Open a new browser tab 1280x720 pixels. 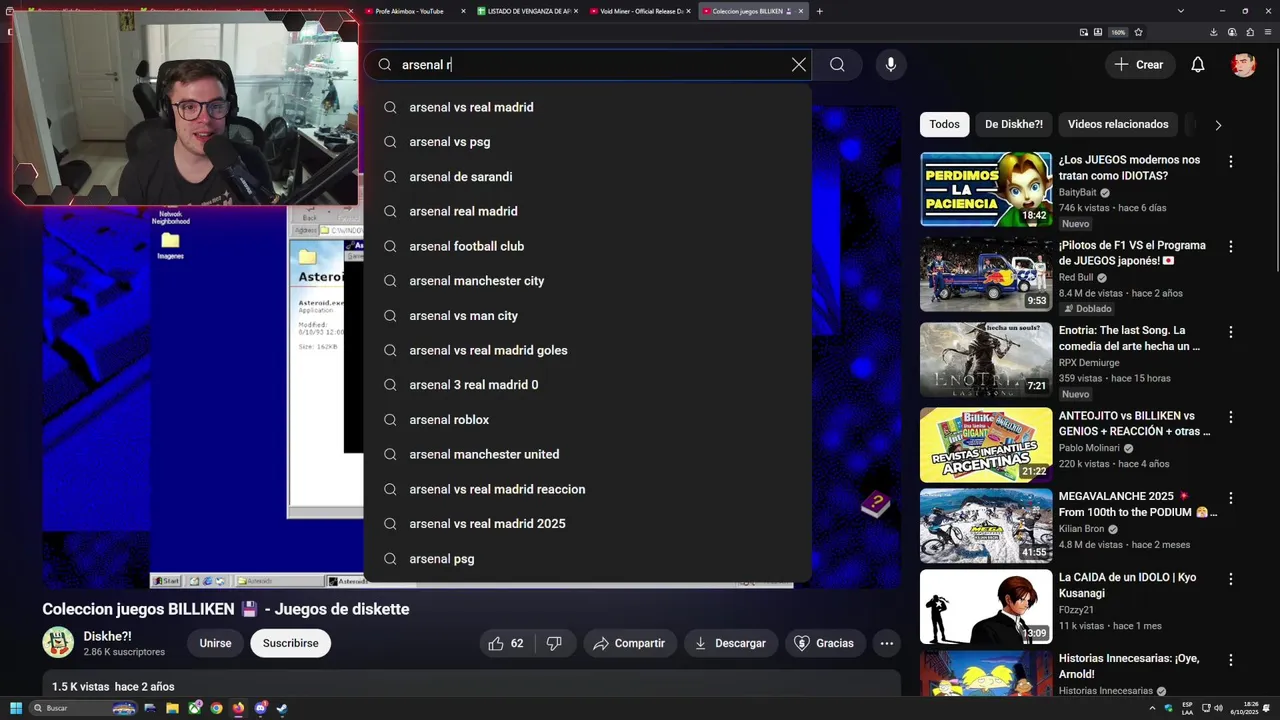click(x=820, y=11)
